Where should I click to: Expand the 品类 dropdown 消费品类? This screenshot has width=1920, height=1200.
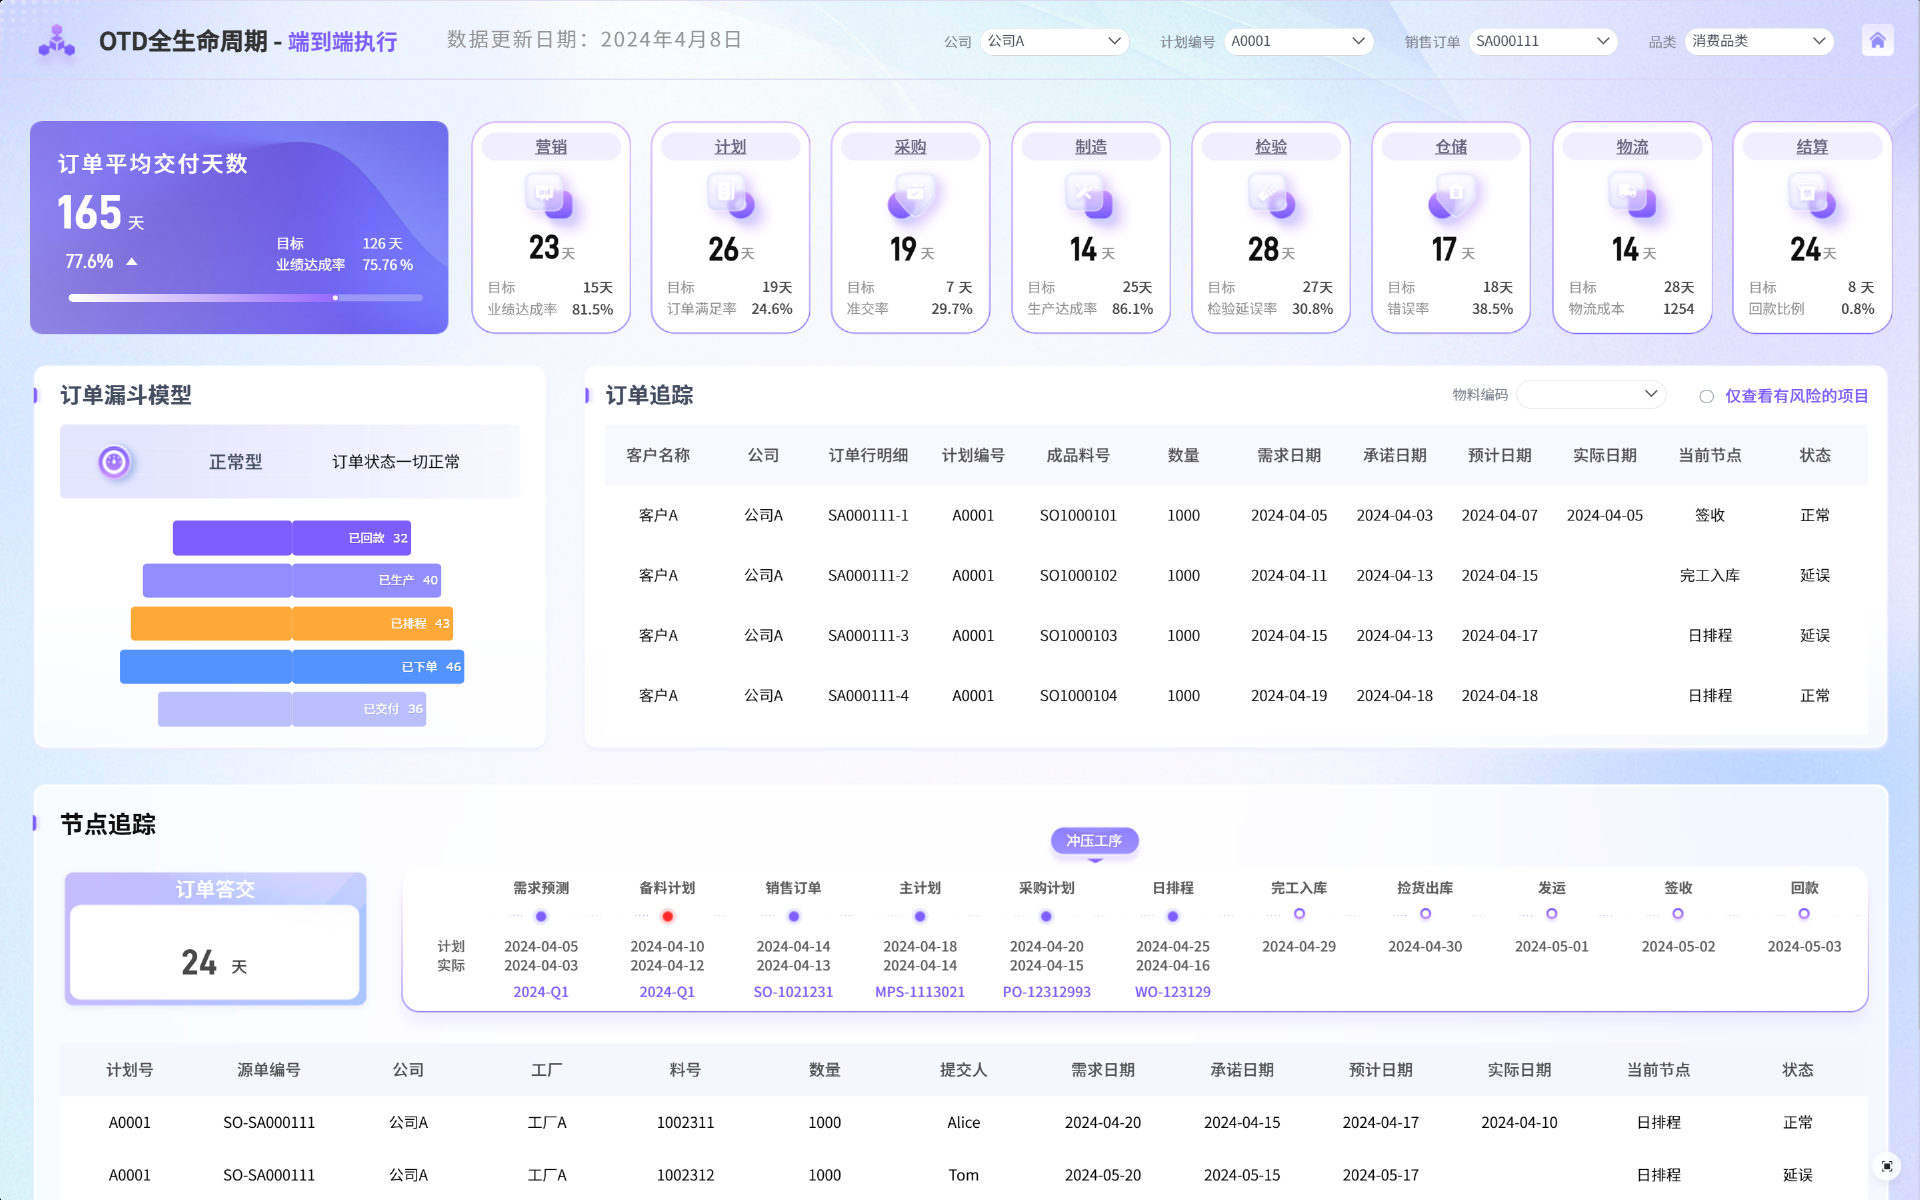click(x=1759, y=41)
